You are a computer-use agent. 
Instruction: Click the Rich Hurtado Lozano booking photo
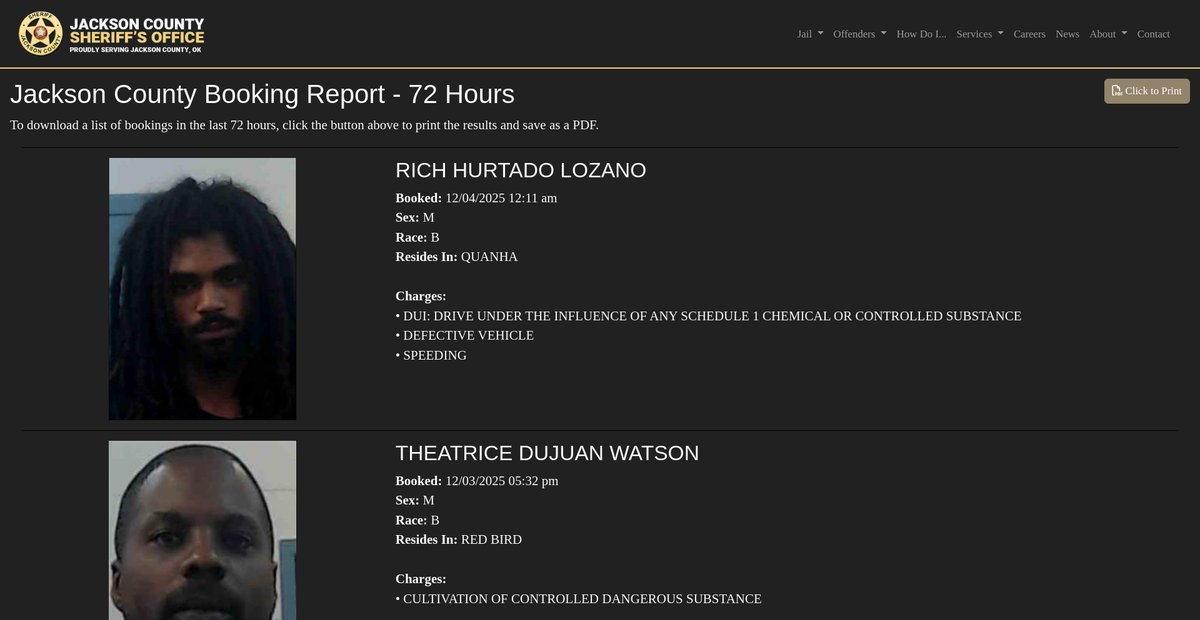[202, 289]
